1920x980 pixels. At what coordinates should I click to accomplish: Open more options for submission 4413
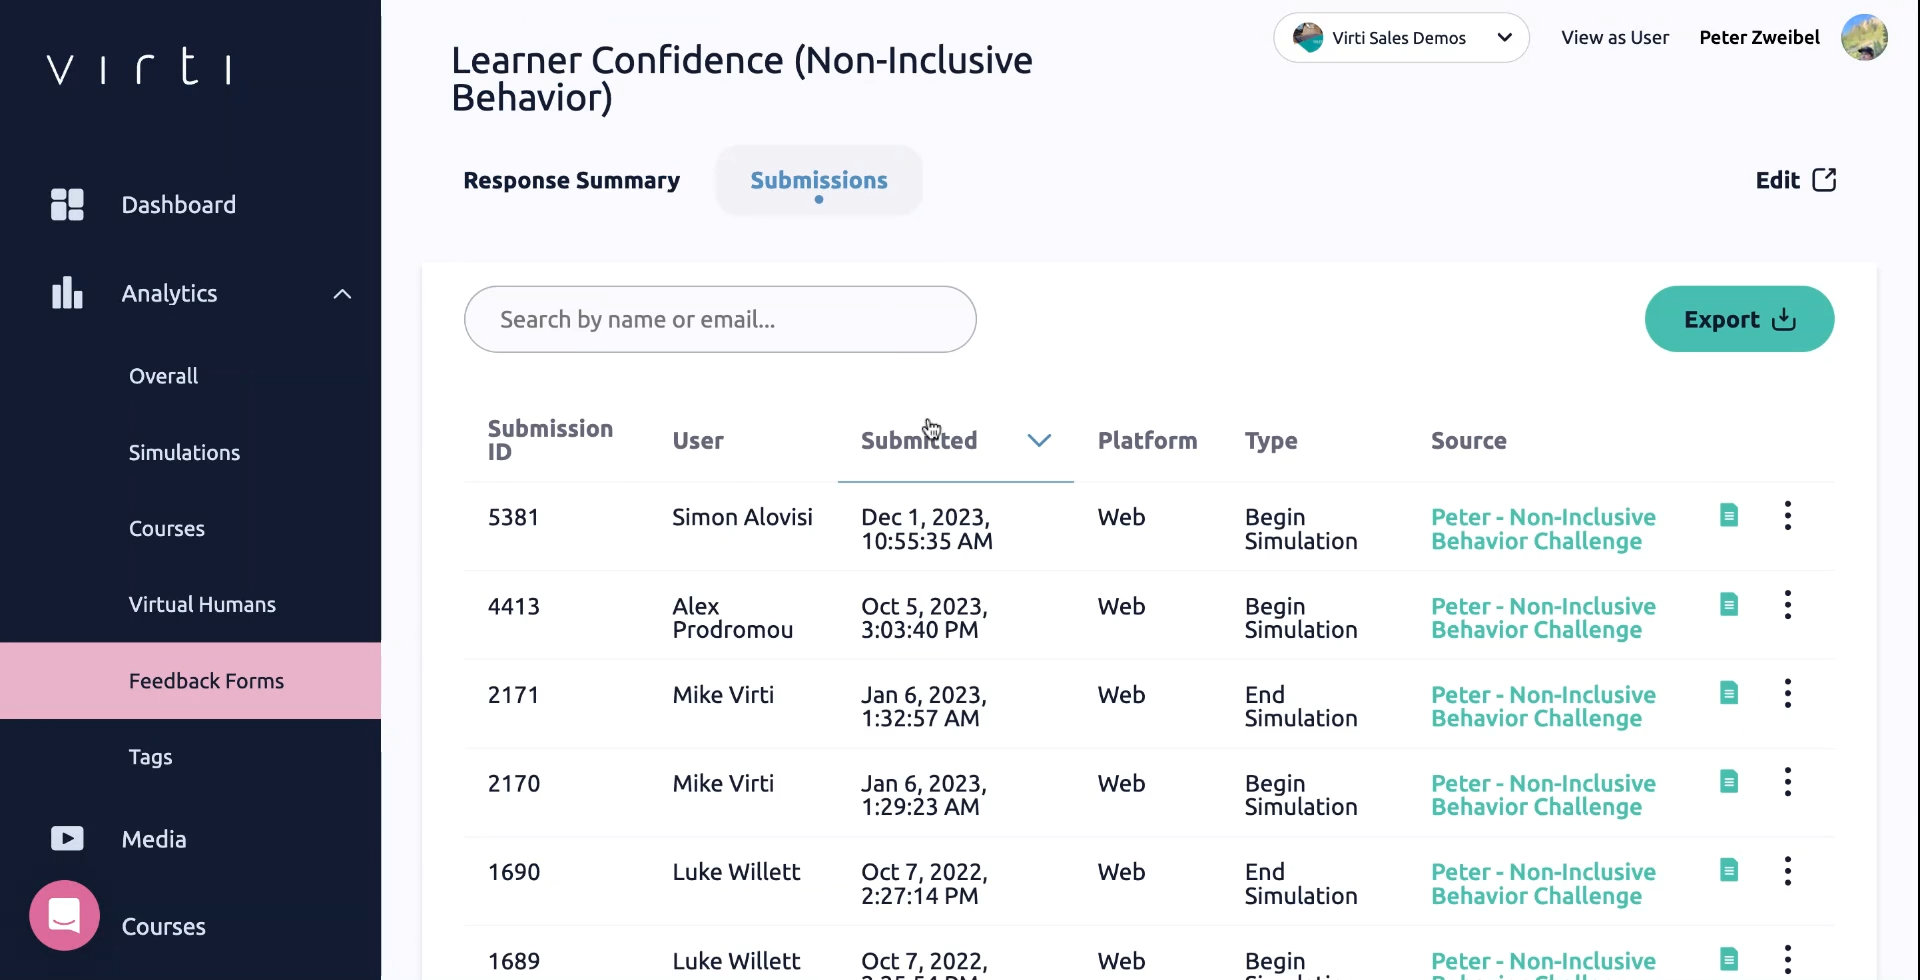click(1788, 605)
